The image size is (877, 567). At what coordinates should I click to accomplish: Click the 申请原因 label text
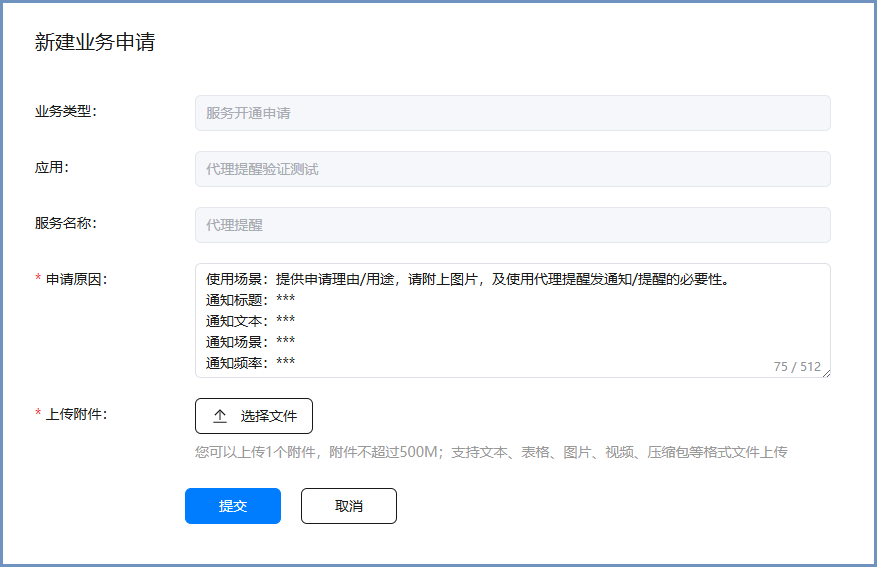tap(76, 279)
